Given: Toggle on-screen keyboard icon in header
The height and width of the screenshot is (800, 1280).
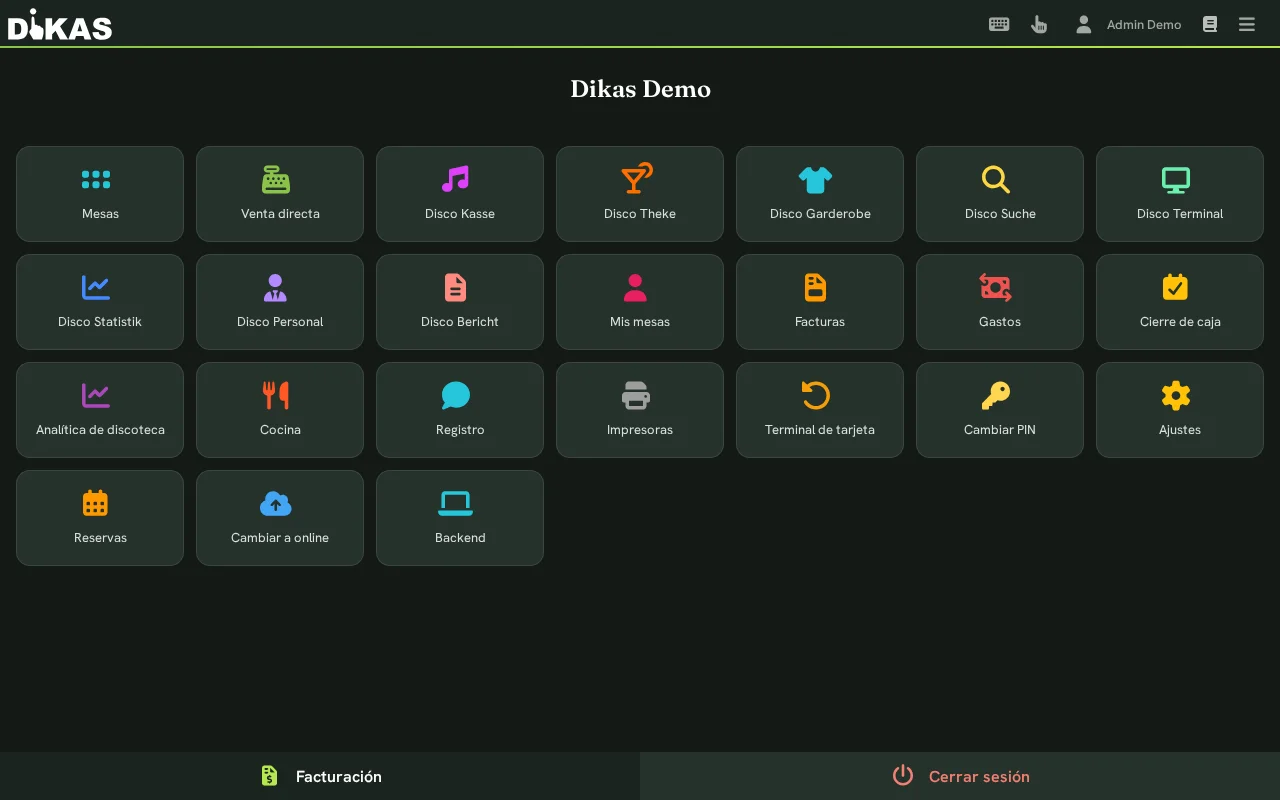Looking at the screenshot, I should point(999,24).
